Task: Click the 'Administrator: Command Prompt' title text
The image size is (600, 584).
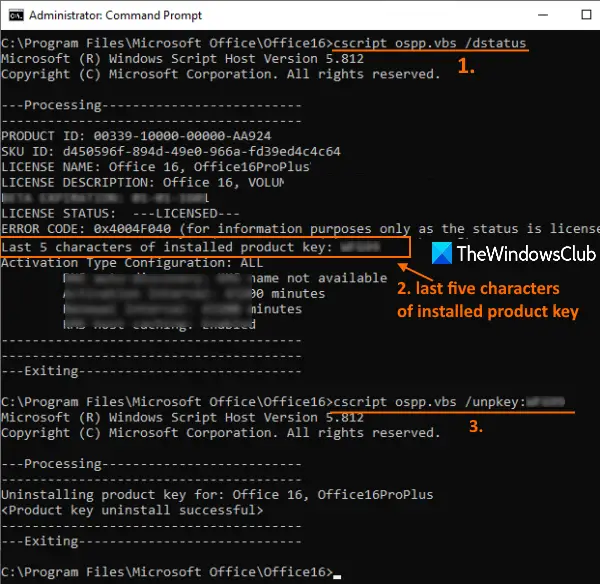Action: coord(115,15)
